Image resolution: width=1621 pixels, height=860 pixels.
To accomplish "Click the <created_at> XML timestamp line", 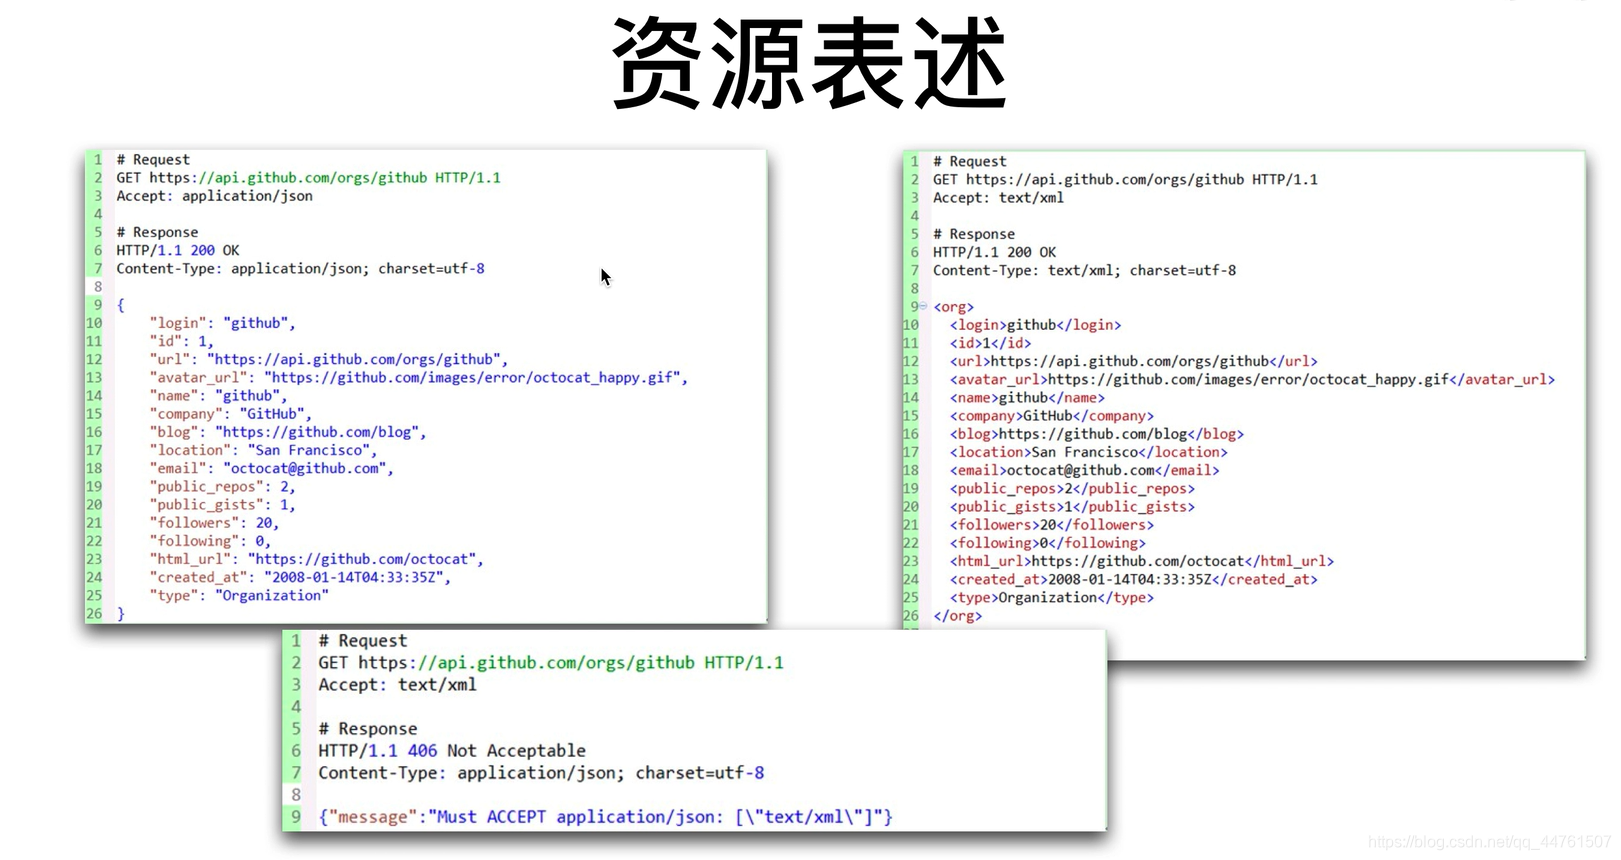I will tap(1133, 579).
